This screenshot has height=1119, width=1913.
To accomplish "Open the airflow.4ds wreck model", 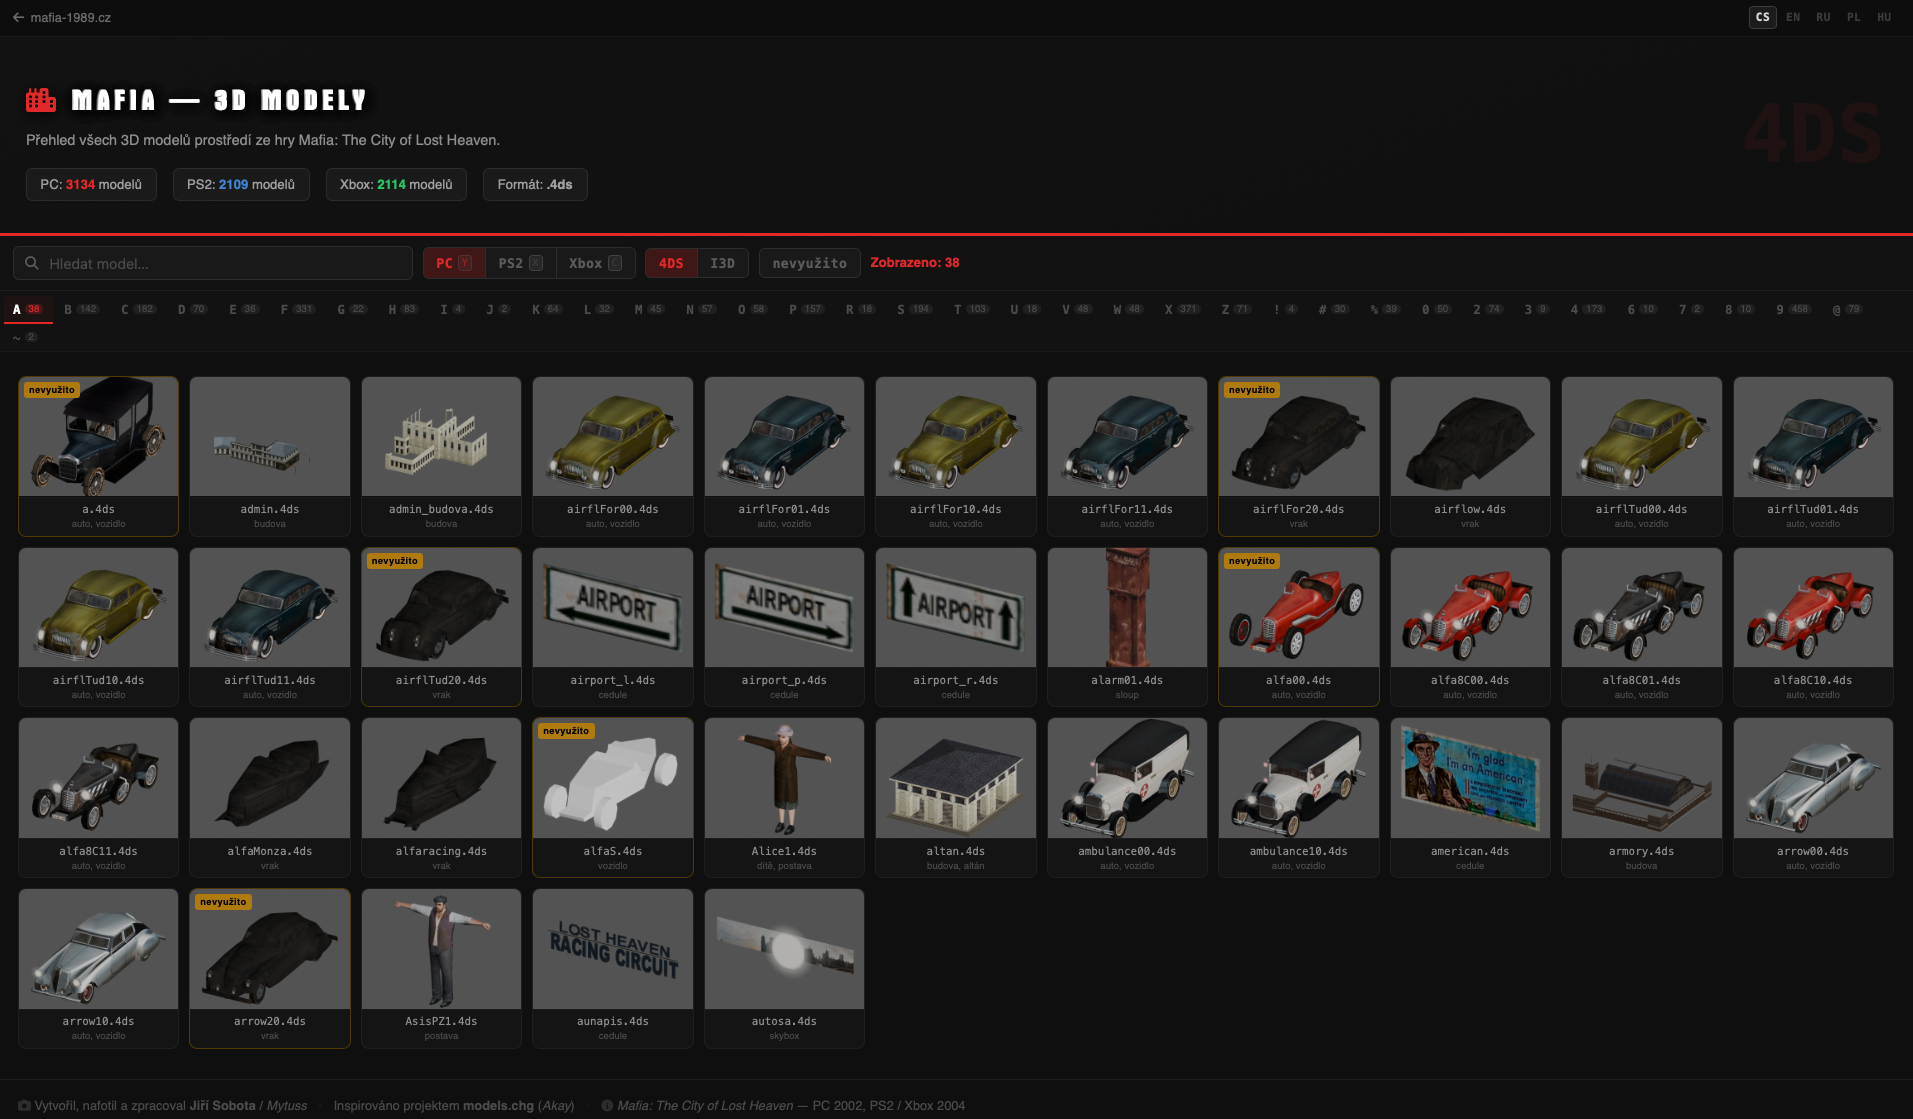I will coord(1470,456).
